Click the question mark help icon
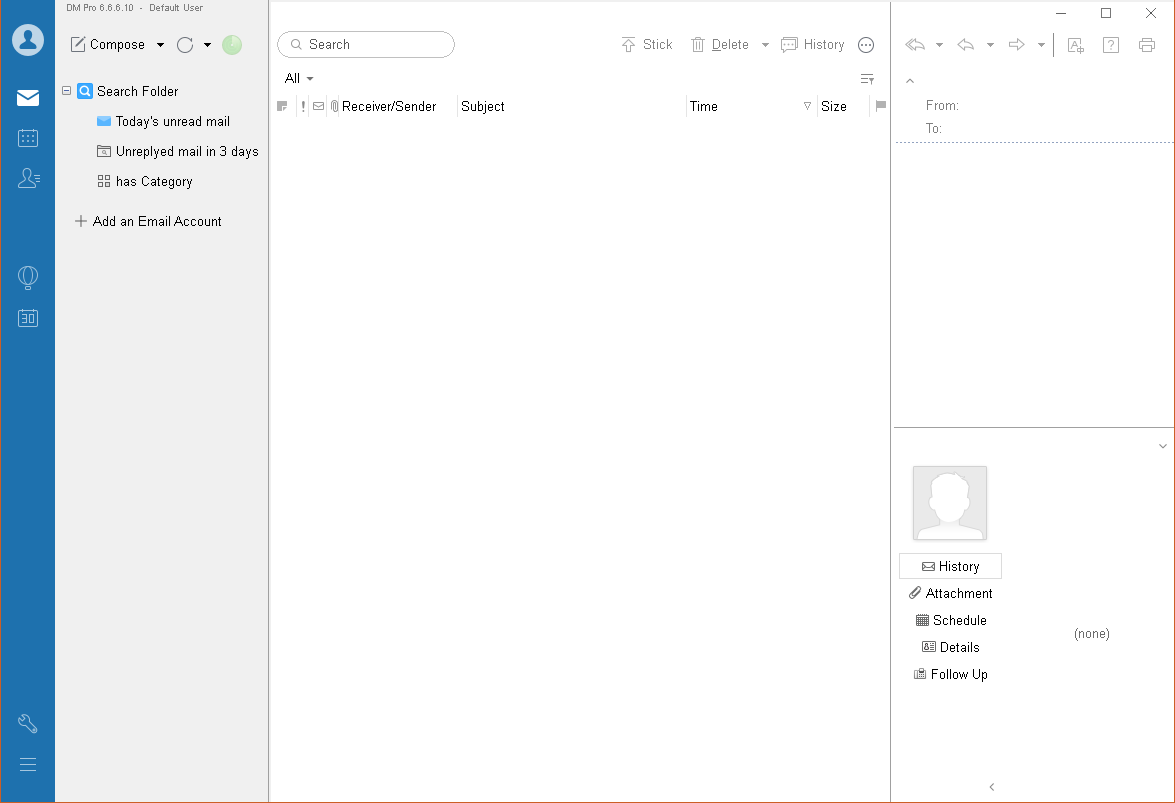The width and height of the screenshot is (1175, 803). click(1111, 45)
